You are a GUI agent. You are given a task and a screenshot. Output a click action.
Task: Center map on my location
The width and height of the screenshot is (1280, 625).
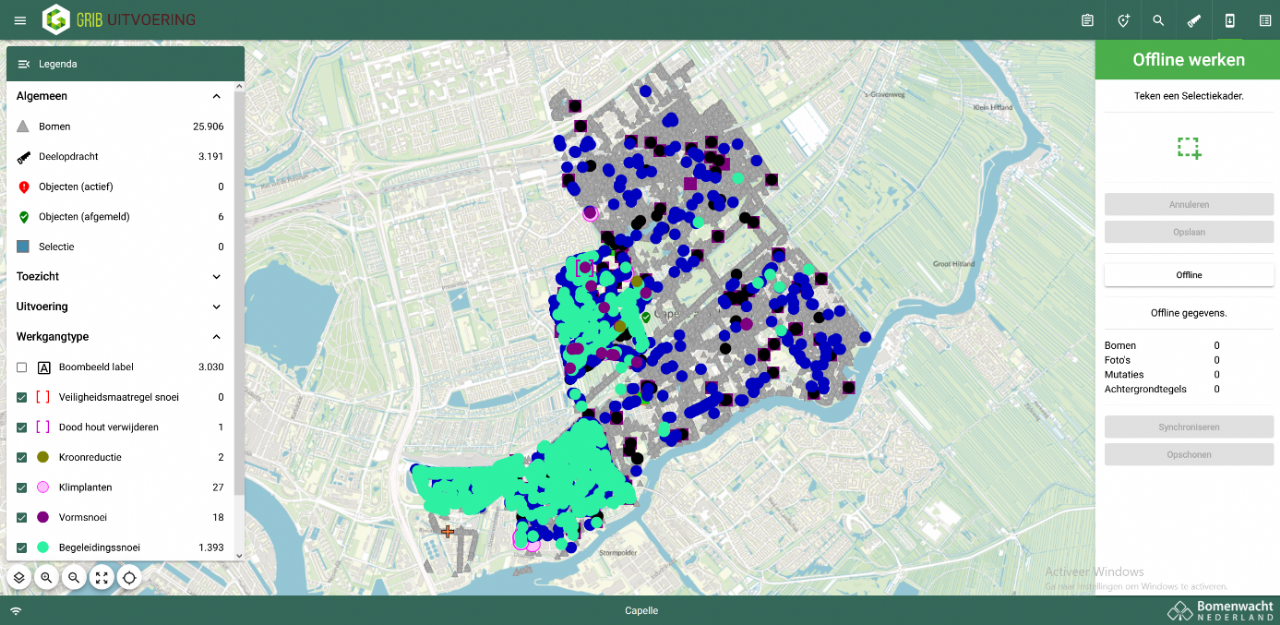pos(129,578)
